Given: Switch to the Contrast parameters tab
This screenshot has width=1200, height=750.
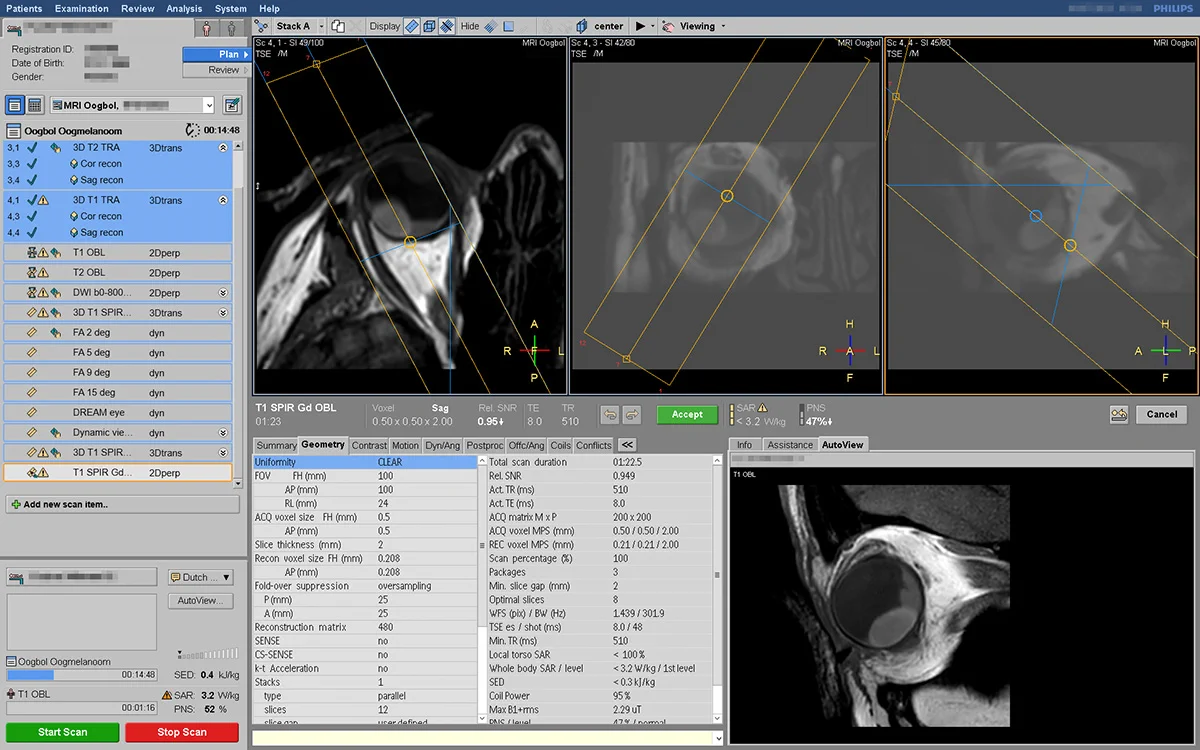Looking at the screenshot, I should tap(369, 445).
